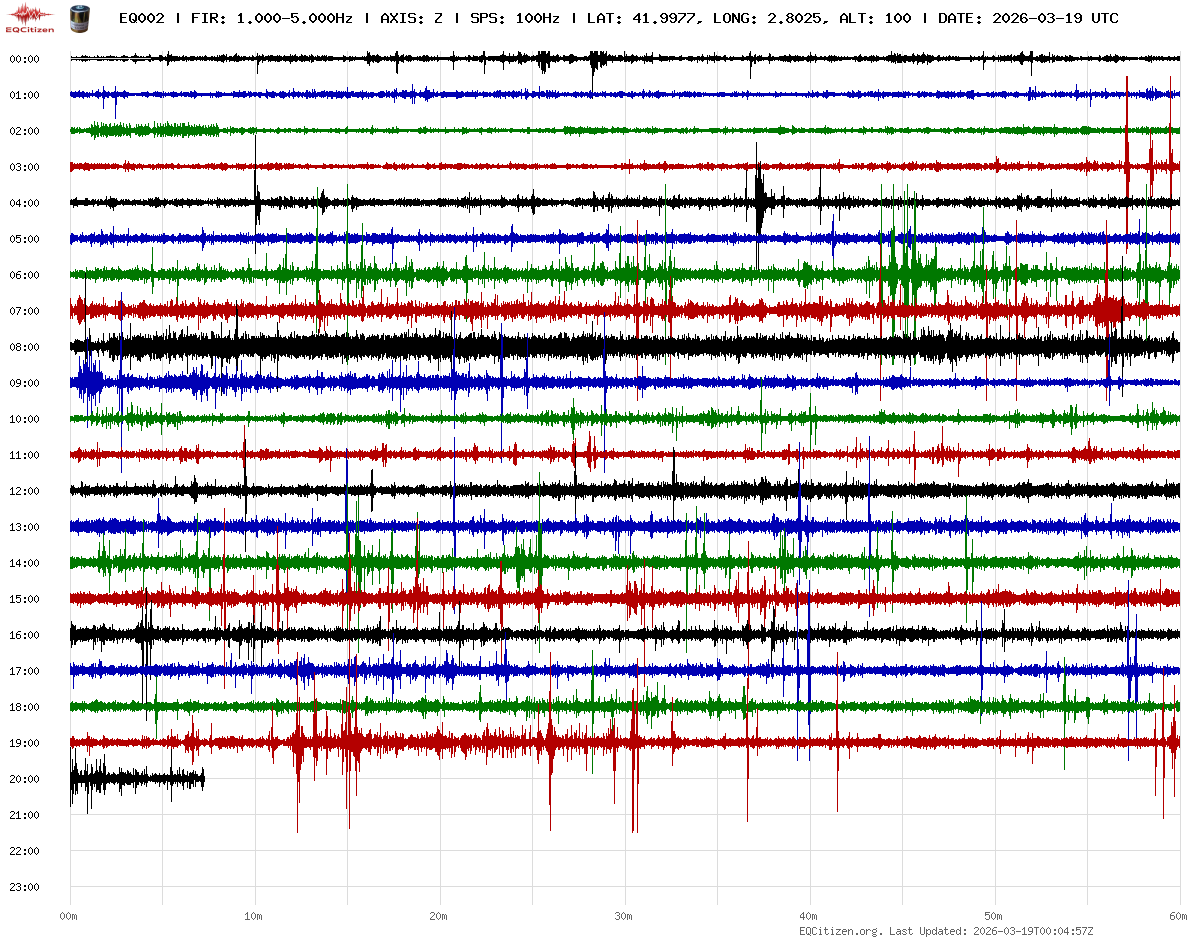
Task: Click the end of the black 20:00 trace
Action: coord(203,778)
